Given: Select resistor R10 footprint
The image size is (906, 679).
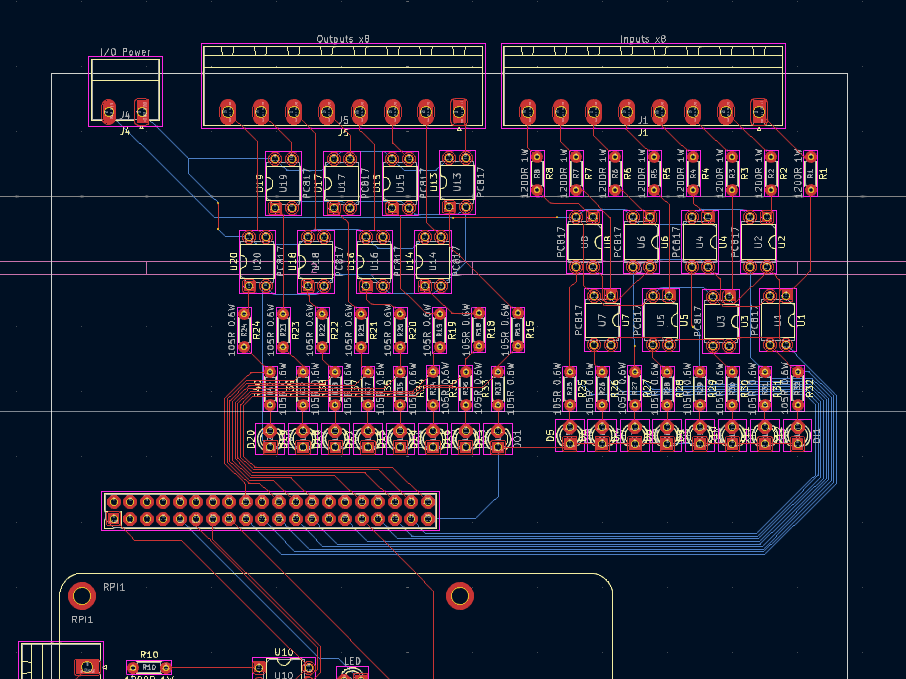Looking at the screenshot, I should click(x=149, y=667).
